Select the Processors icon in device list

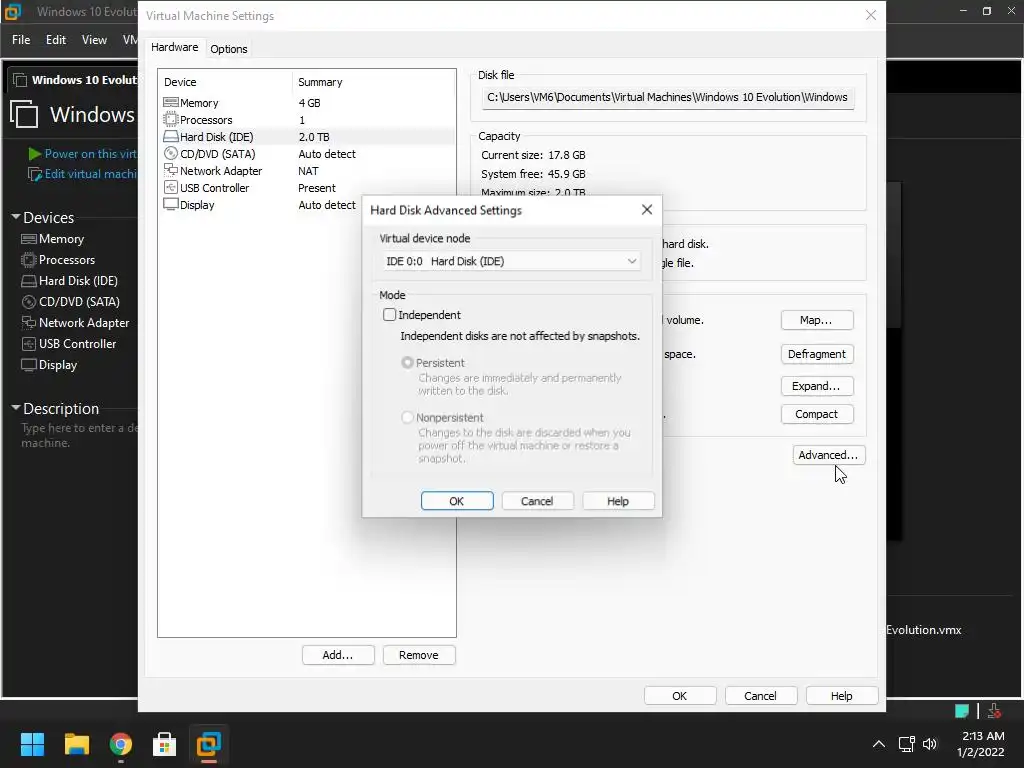[x=170, y=120]
